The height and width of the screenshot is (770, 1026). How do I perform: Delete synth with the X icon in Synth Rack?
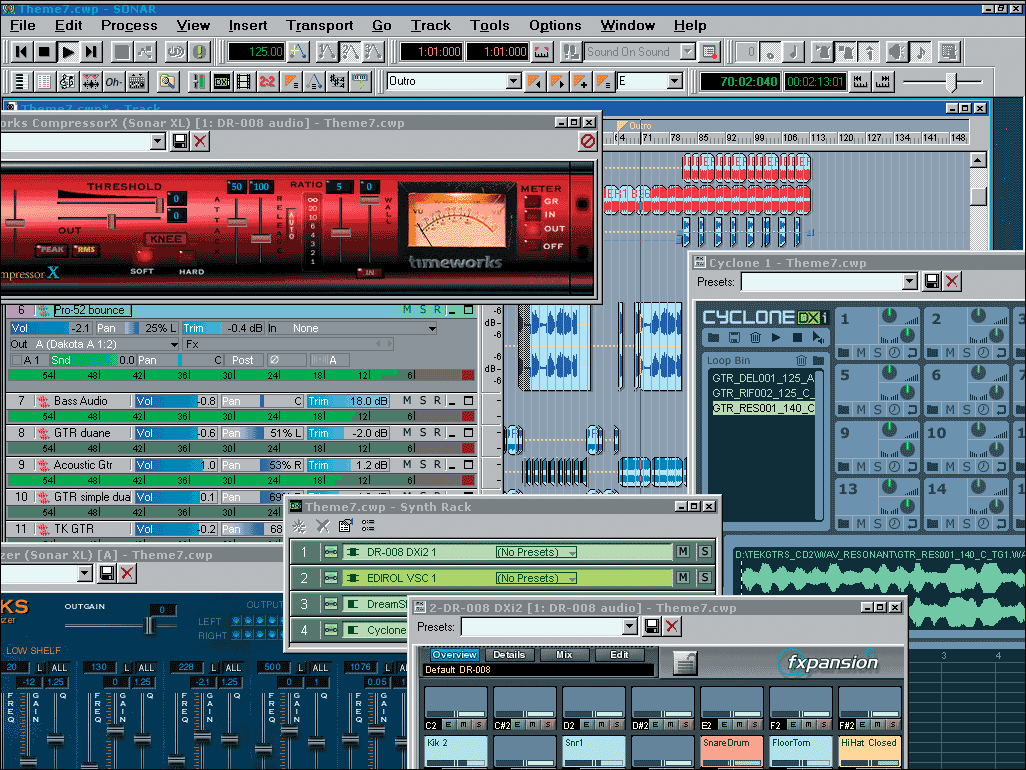323,526
